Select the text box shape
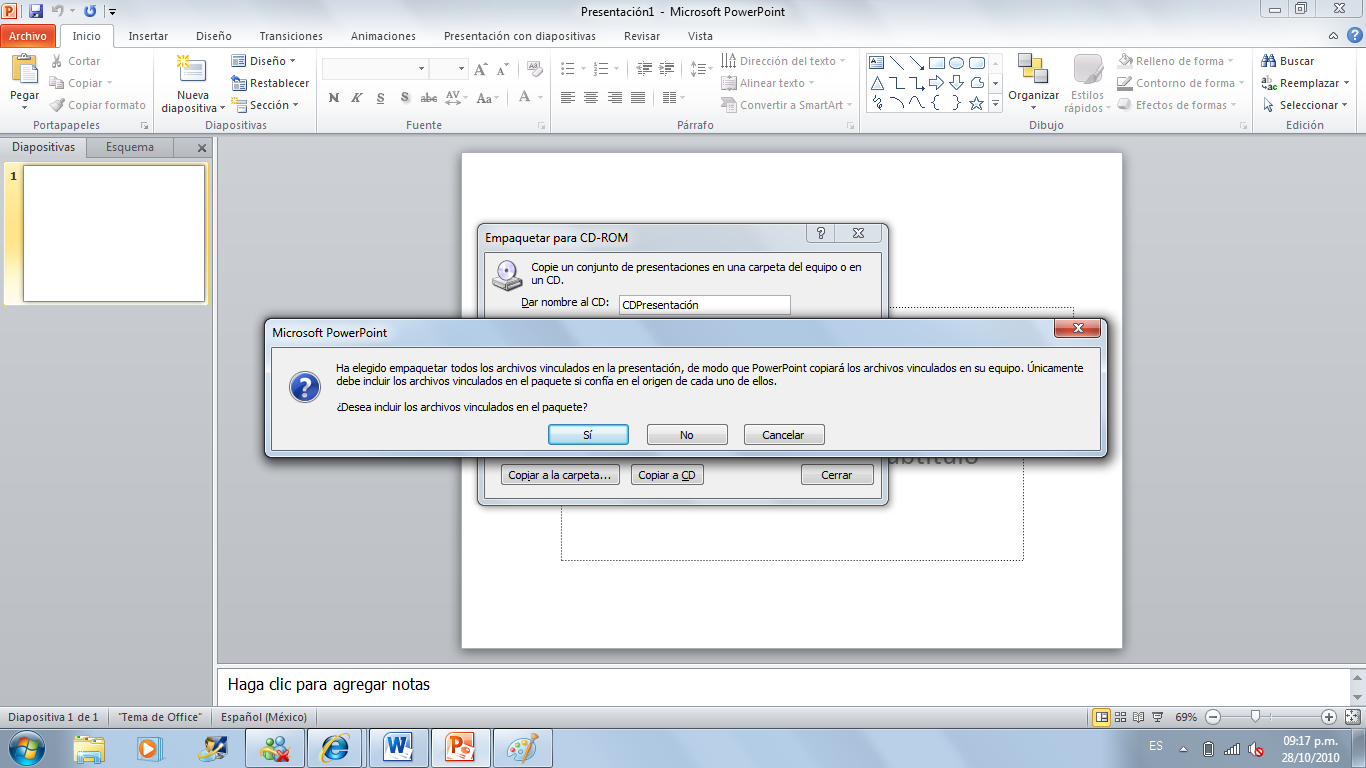The height and width of the screenshot is (768, 1366). coord(877,62)
